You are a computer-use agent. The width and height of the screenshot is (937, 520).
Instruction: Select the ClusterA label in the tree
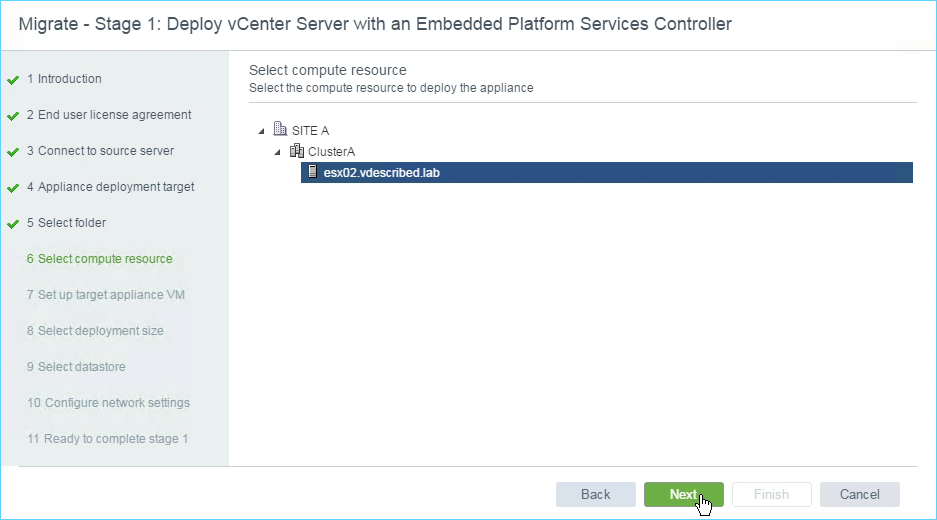[332, 152]
